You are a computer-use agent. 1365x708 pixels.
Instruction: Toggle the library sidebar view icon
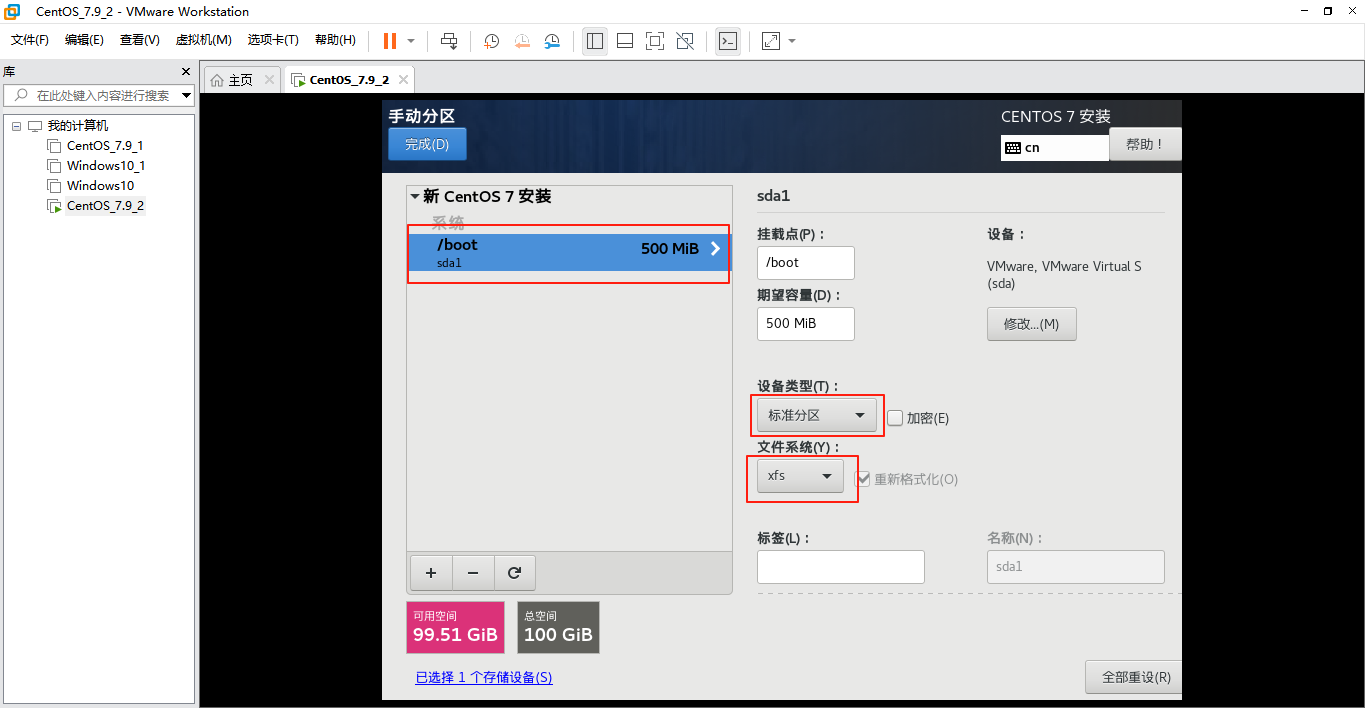(595, 41)
